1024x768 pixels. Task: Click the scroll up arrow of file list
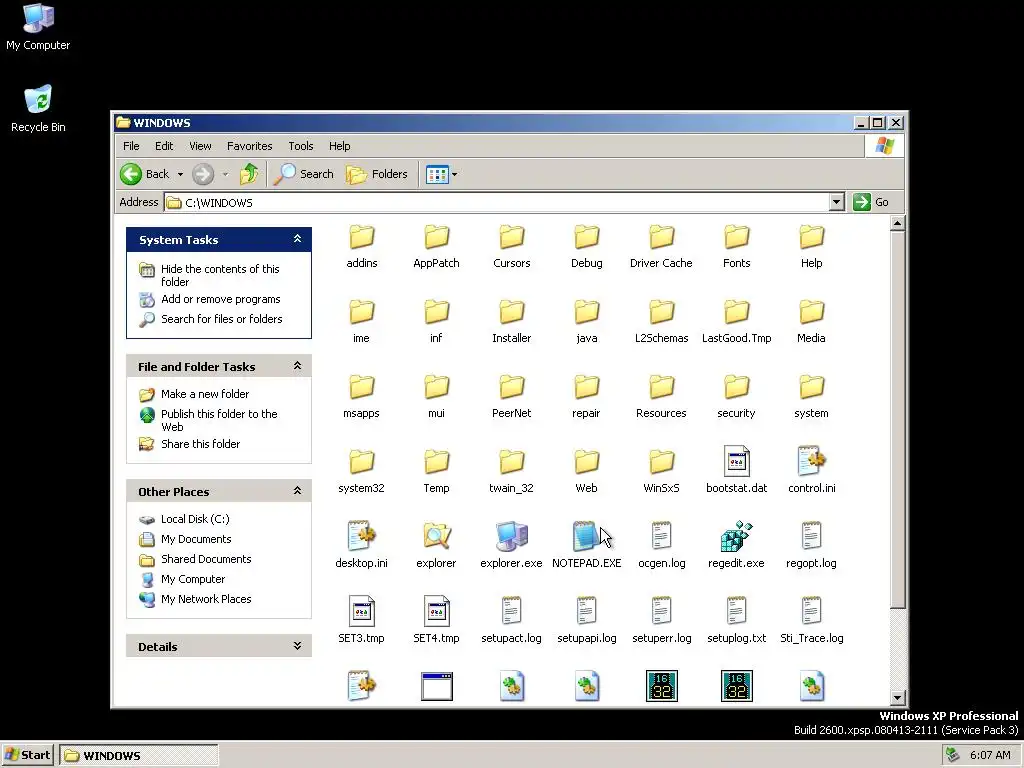point(897,224)
